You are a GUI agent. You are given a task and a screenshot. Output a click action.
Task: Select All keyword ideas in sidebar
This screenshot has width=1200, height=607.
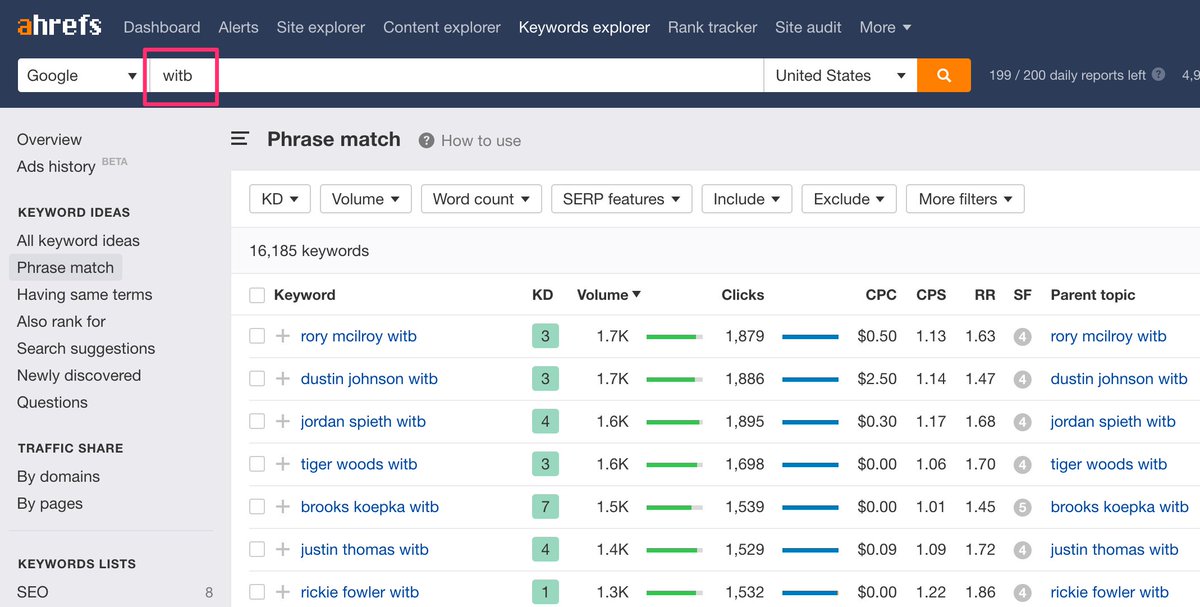(x=78, y=241)
